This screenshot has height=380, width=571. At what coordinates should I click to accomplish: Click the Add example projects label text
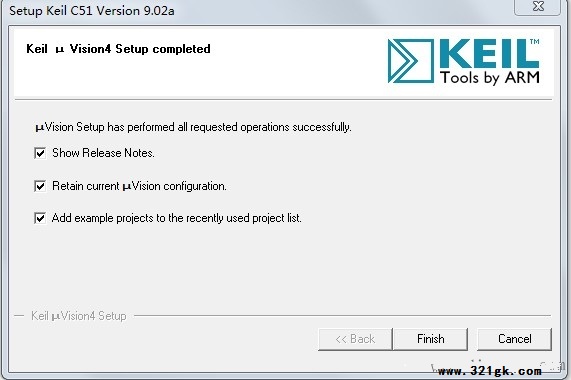click(177, 218)
